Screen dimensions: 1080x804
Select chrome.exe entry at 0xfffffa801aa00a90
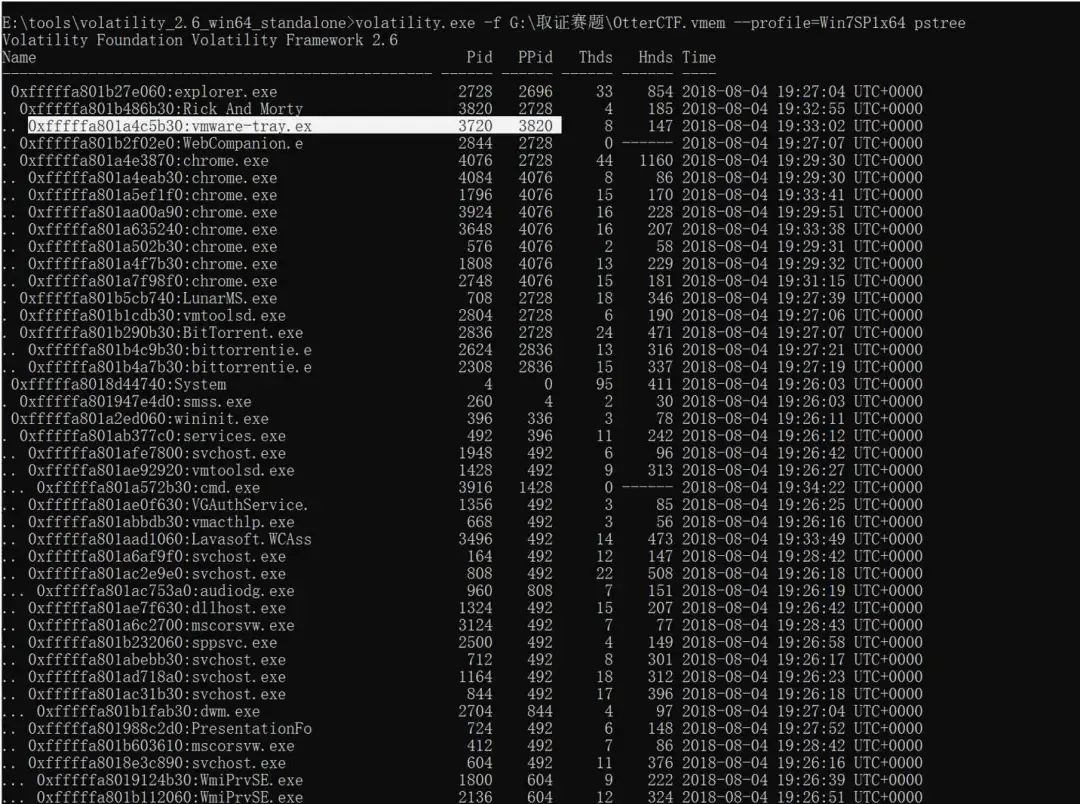point(152,212)
